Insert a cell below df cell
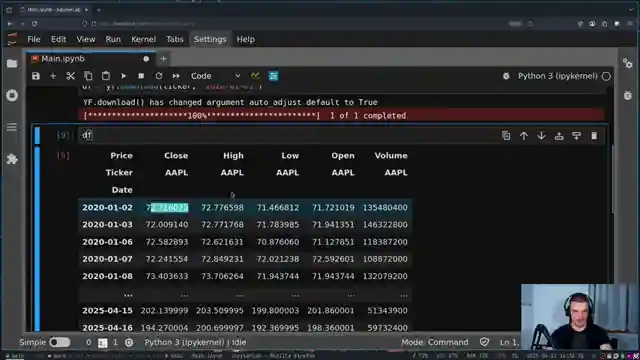640x360 pixels. [x=576, y=136]
